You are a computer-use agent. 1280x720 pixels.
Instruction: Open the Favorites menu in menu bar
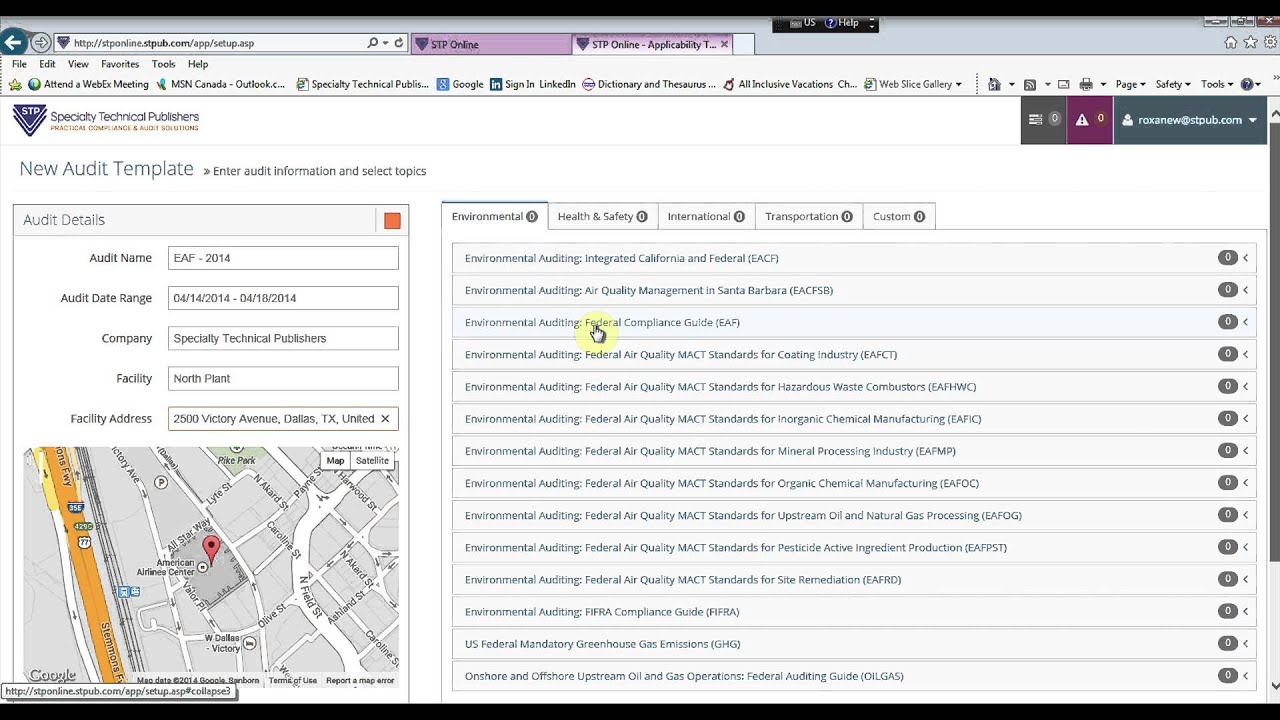coord(120,64)
